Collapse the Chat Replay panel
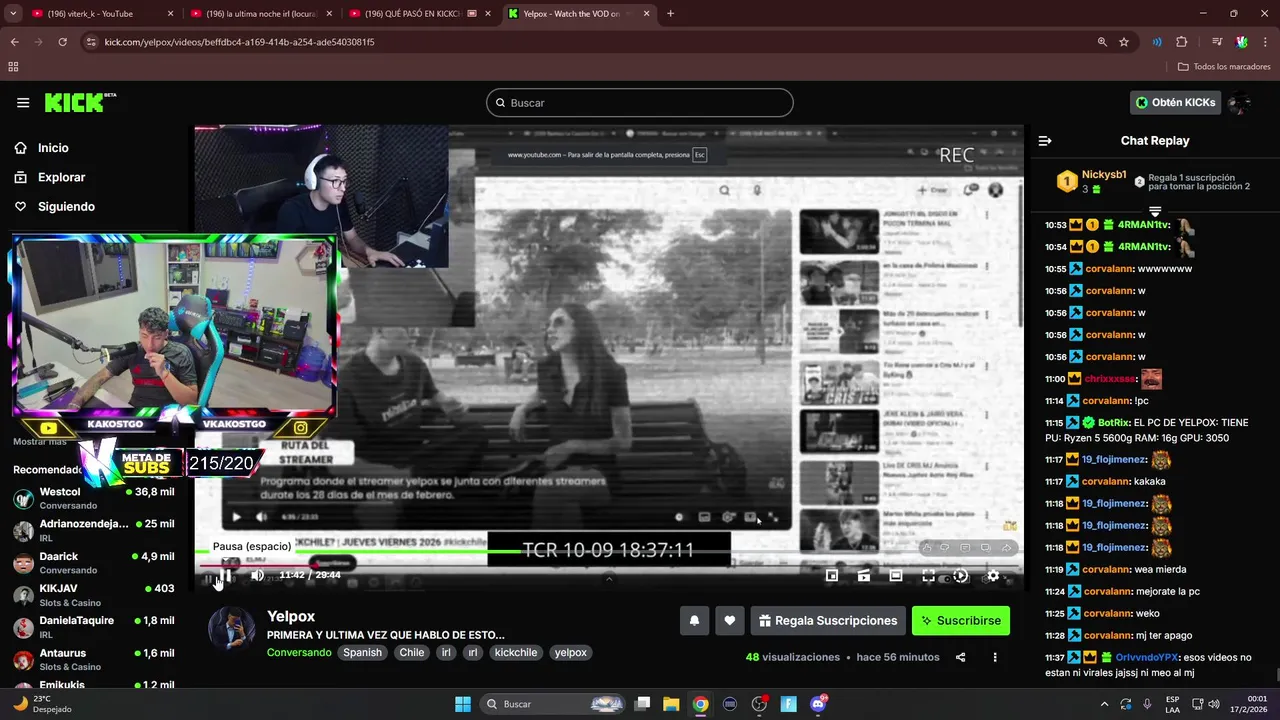 (x=1045, y=141)
